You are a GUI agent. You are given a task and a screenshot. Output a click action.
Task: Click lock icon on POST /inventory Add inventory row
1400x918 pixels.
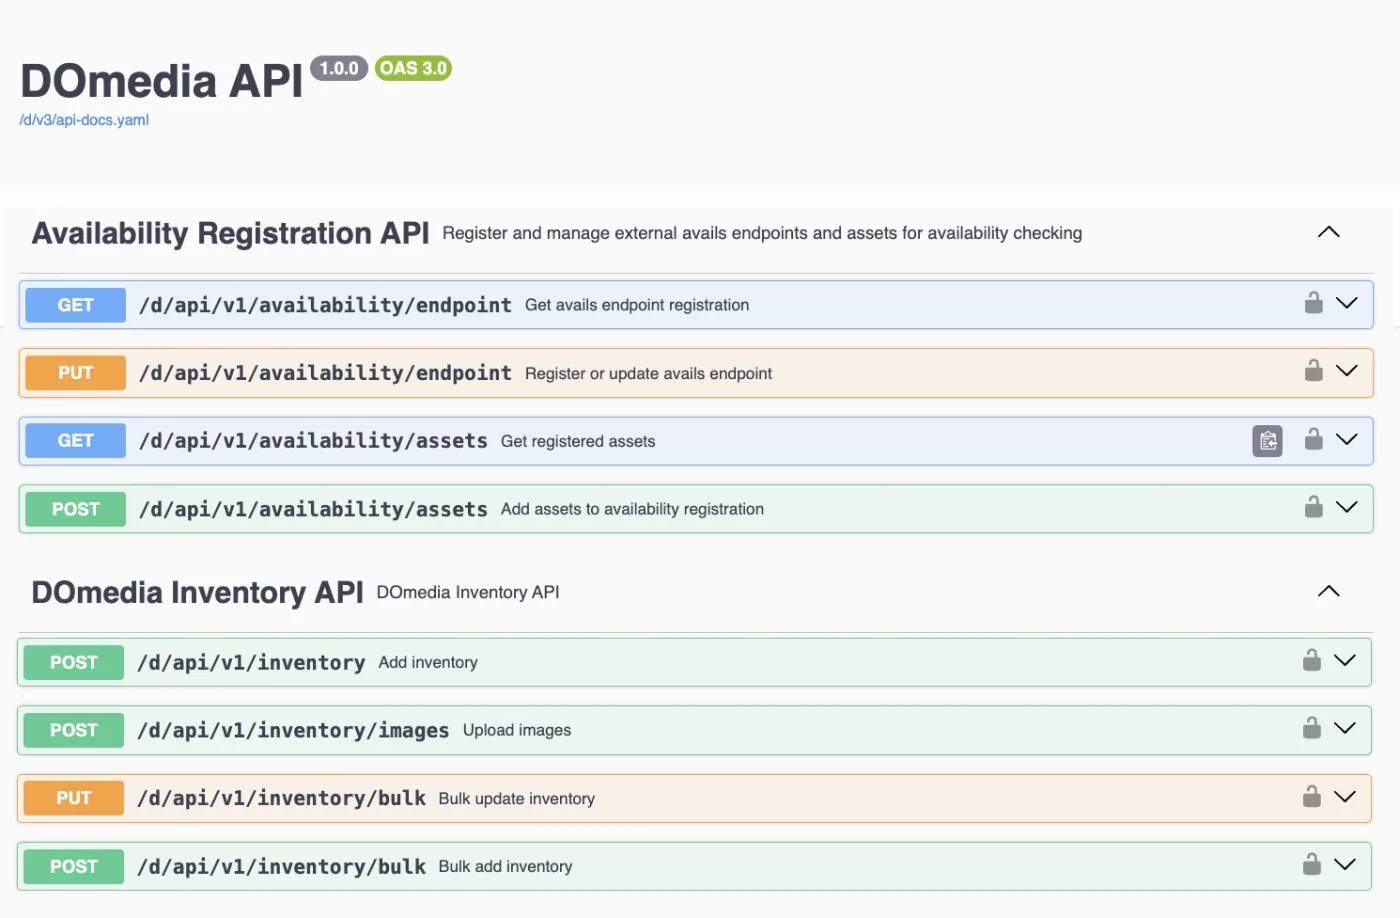1311,660
